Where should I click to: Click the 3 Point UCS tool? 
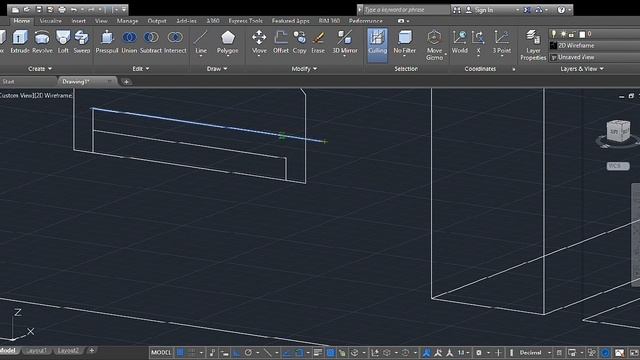pos(502,42)
